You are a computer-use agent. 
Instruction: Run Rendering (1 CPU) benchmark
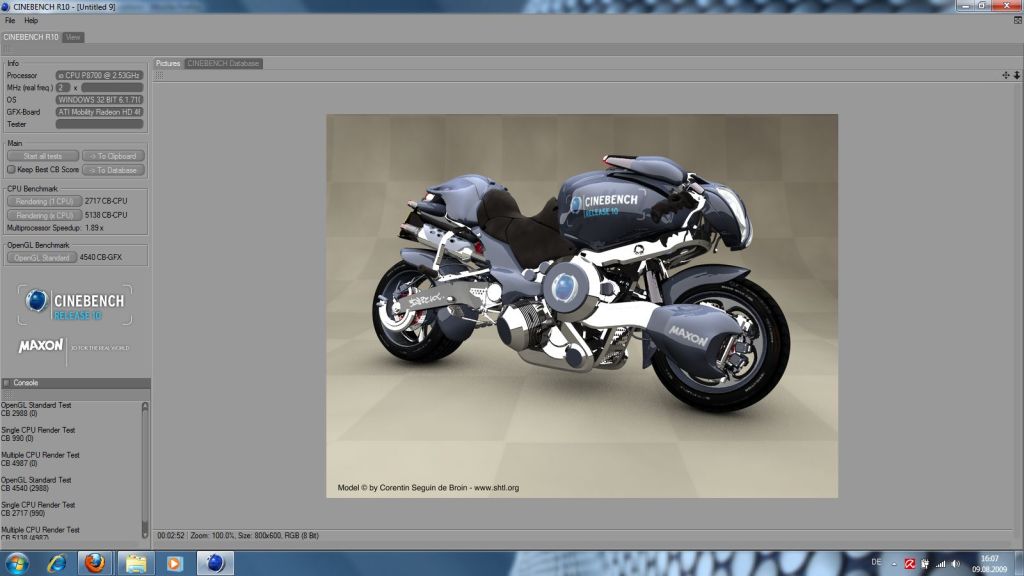click(x=44, y=201)
